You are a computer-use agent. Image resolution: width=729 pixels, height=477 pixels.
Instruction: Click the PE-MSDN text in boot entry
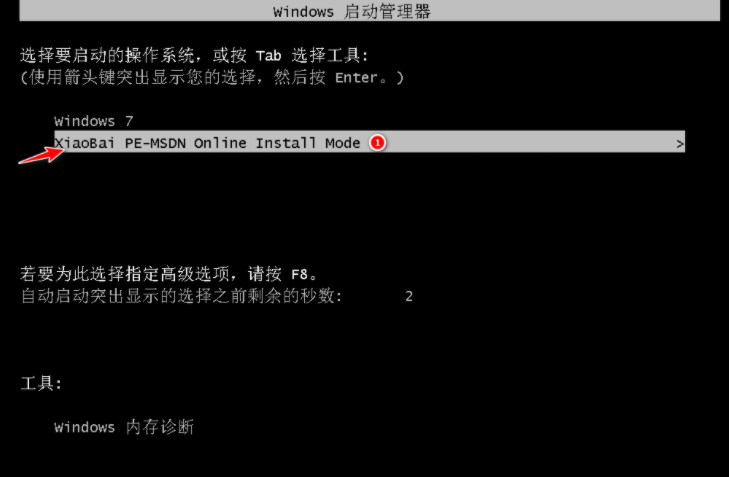point(155,143)
